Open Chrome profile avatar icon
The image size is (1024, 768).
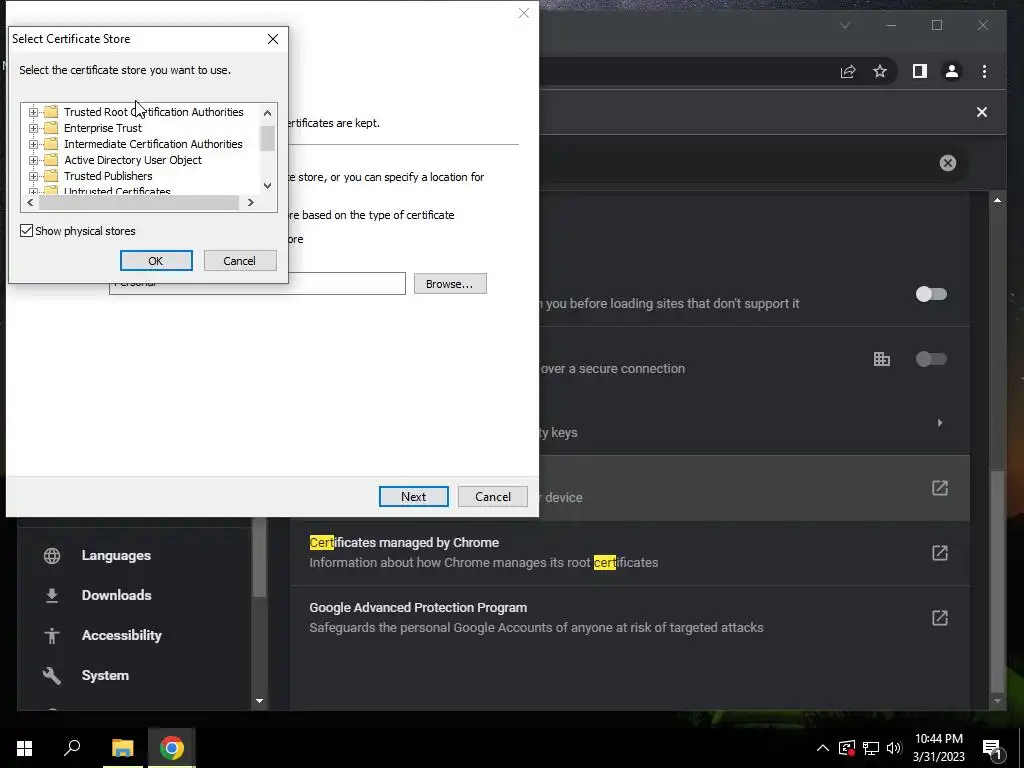pos(952,71)
